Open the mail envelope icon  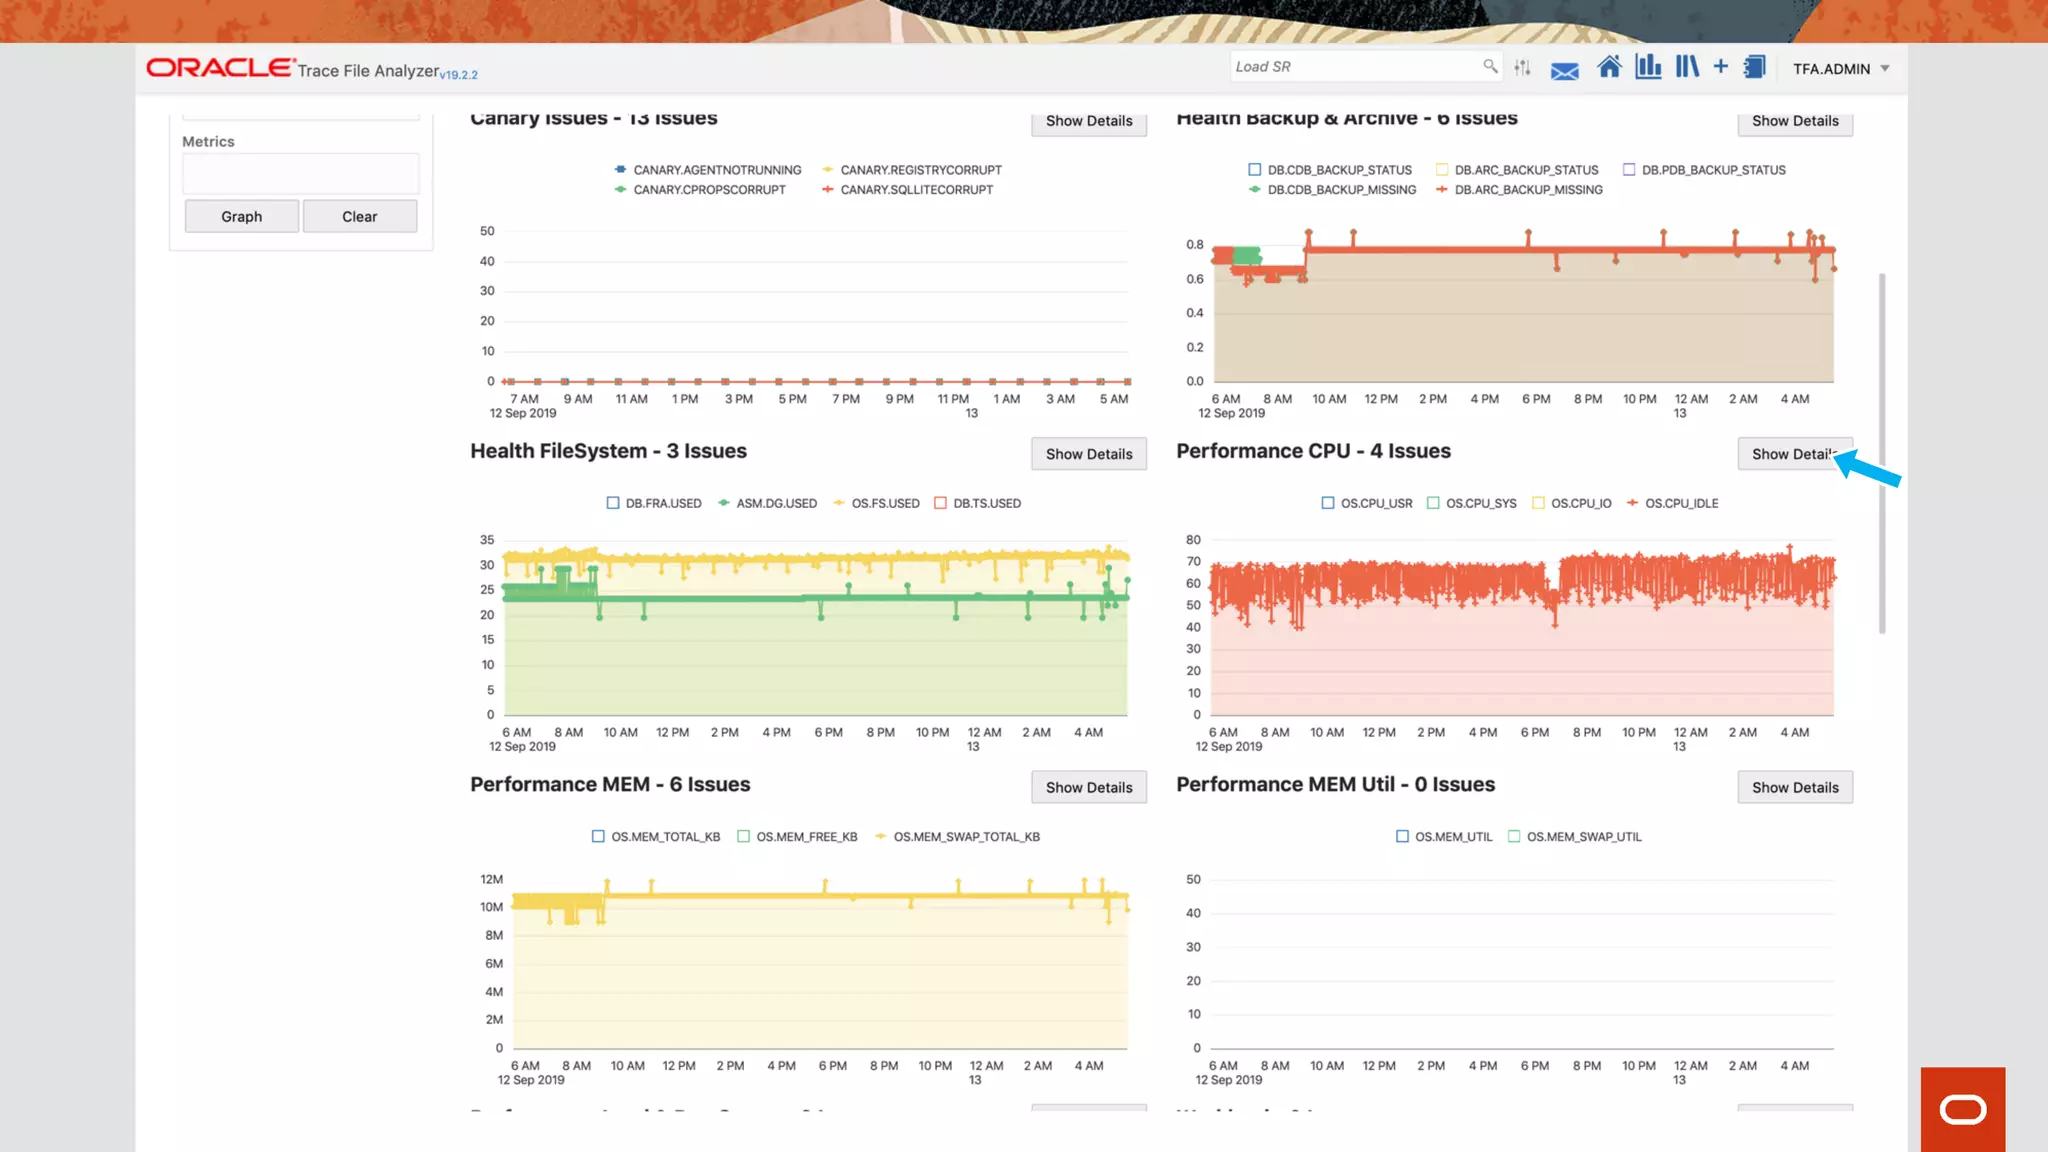(x=1564, y=70)
